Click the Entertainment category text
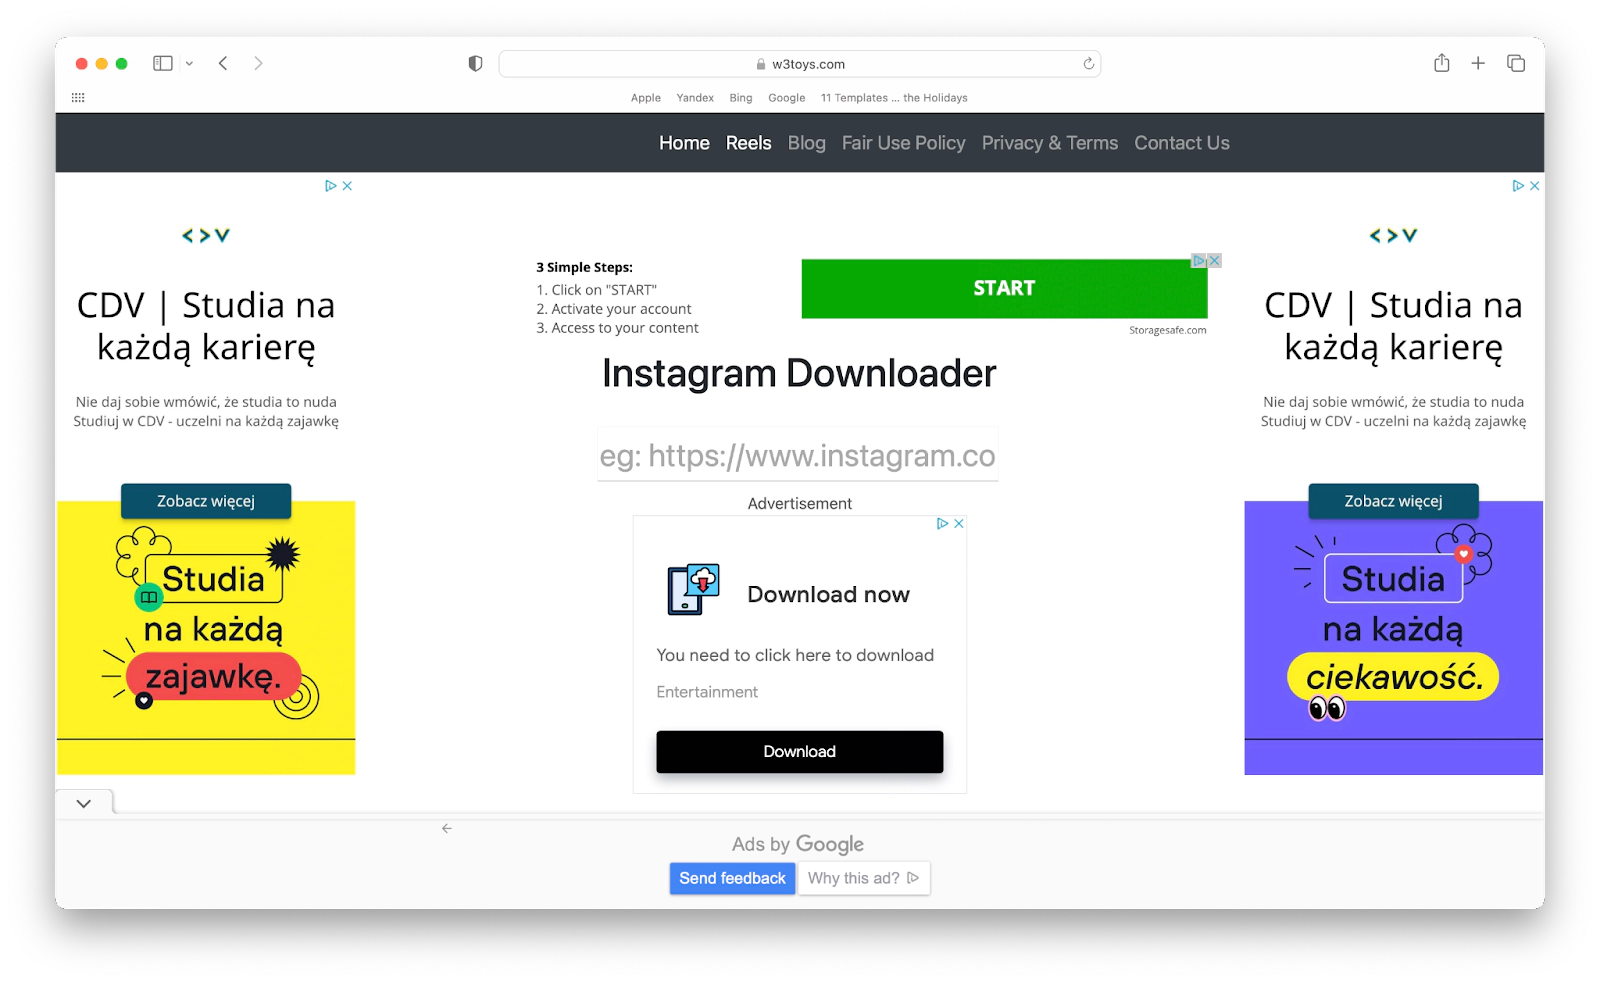 (x=707, y=692)
